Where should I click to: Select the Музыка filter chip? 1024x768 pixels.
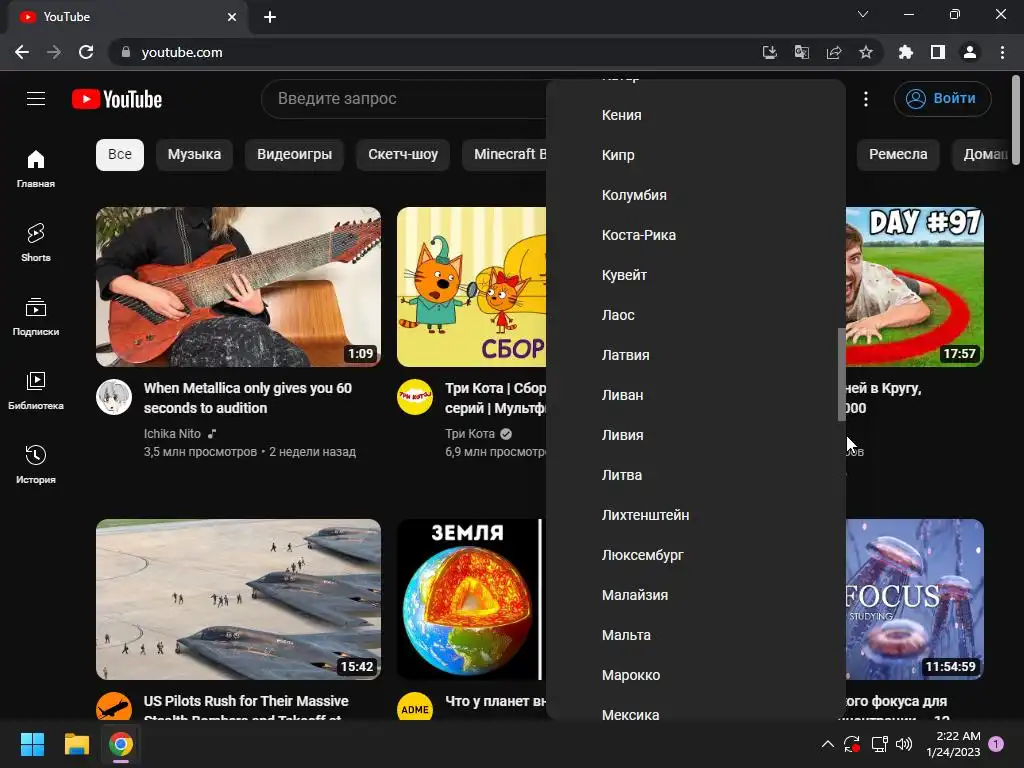pos(194,154)
